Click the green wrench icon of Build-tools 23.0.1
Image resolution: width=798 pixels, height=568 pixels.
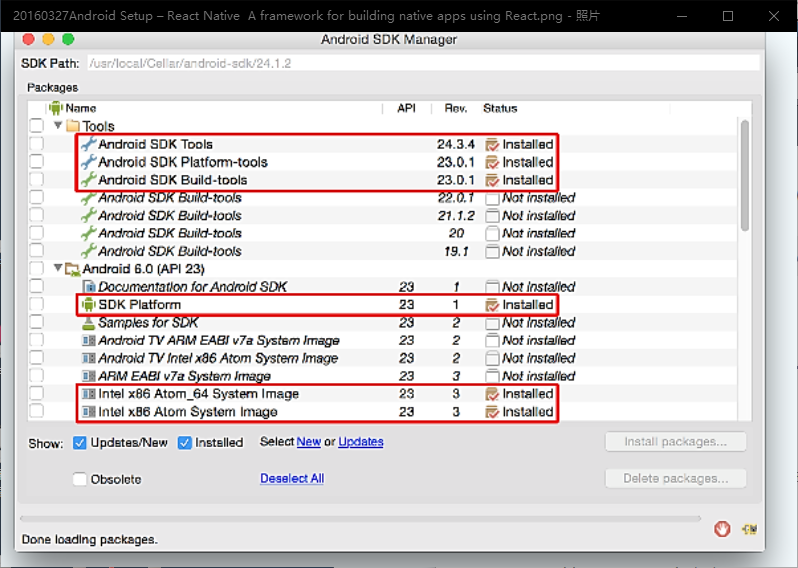pyautogui.click(x=89, y=180)
